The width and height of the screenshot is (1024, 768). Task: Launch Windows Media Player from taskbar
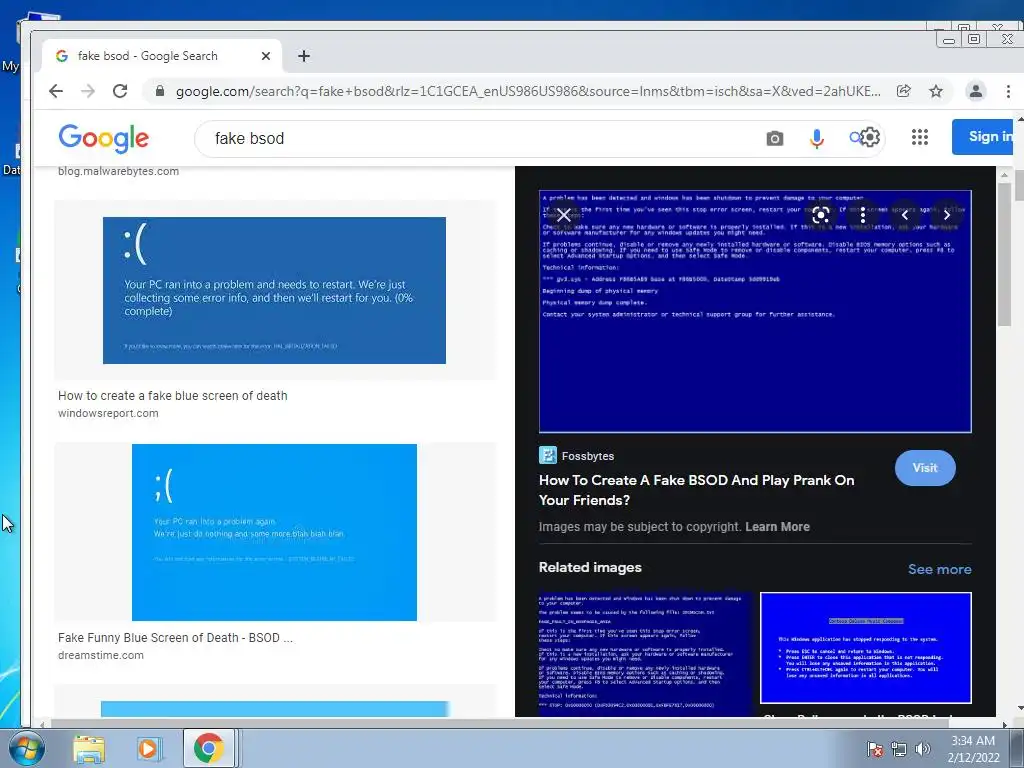148,749
